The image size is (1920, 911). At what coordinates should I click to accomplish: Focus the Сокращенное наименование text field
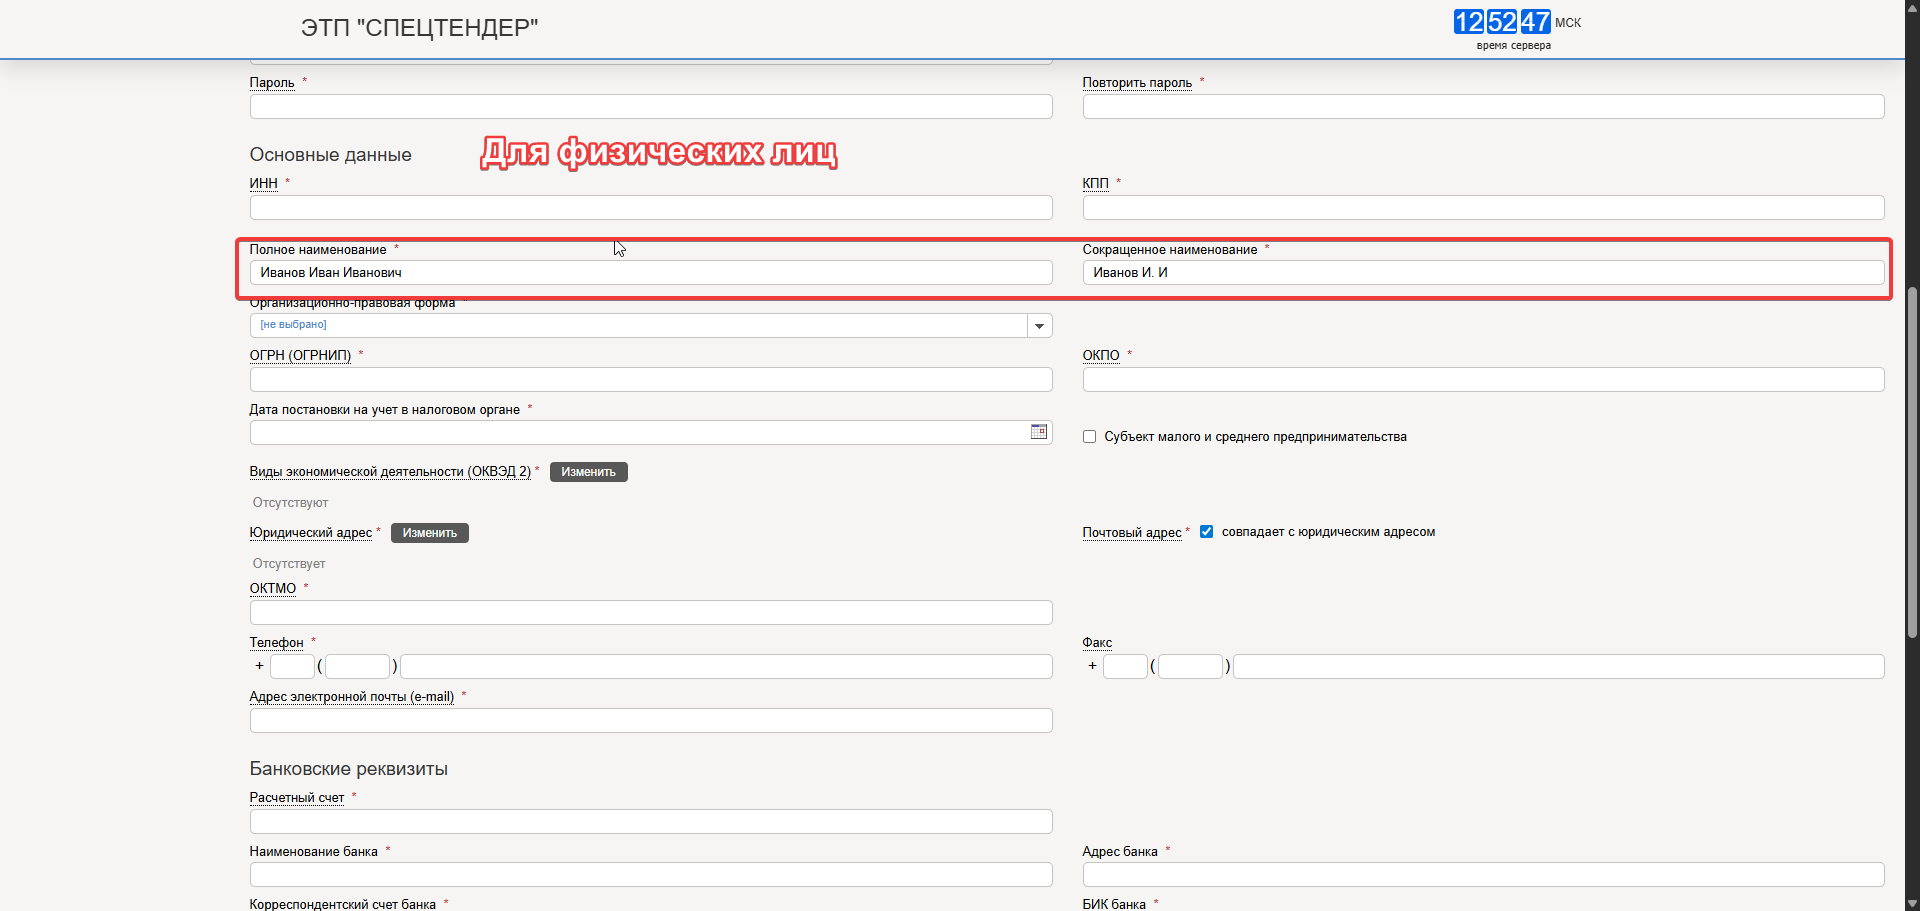coord(1482,273)
